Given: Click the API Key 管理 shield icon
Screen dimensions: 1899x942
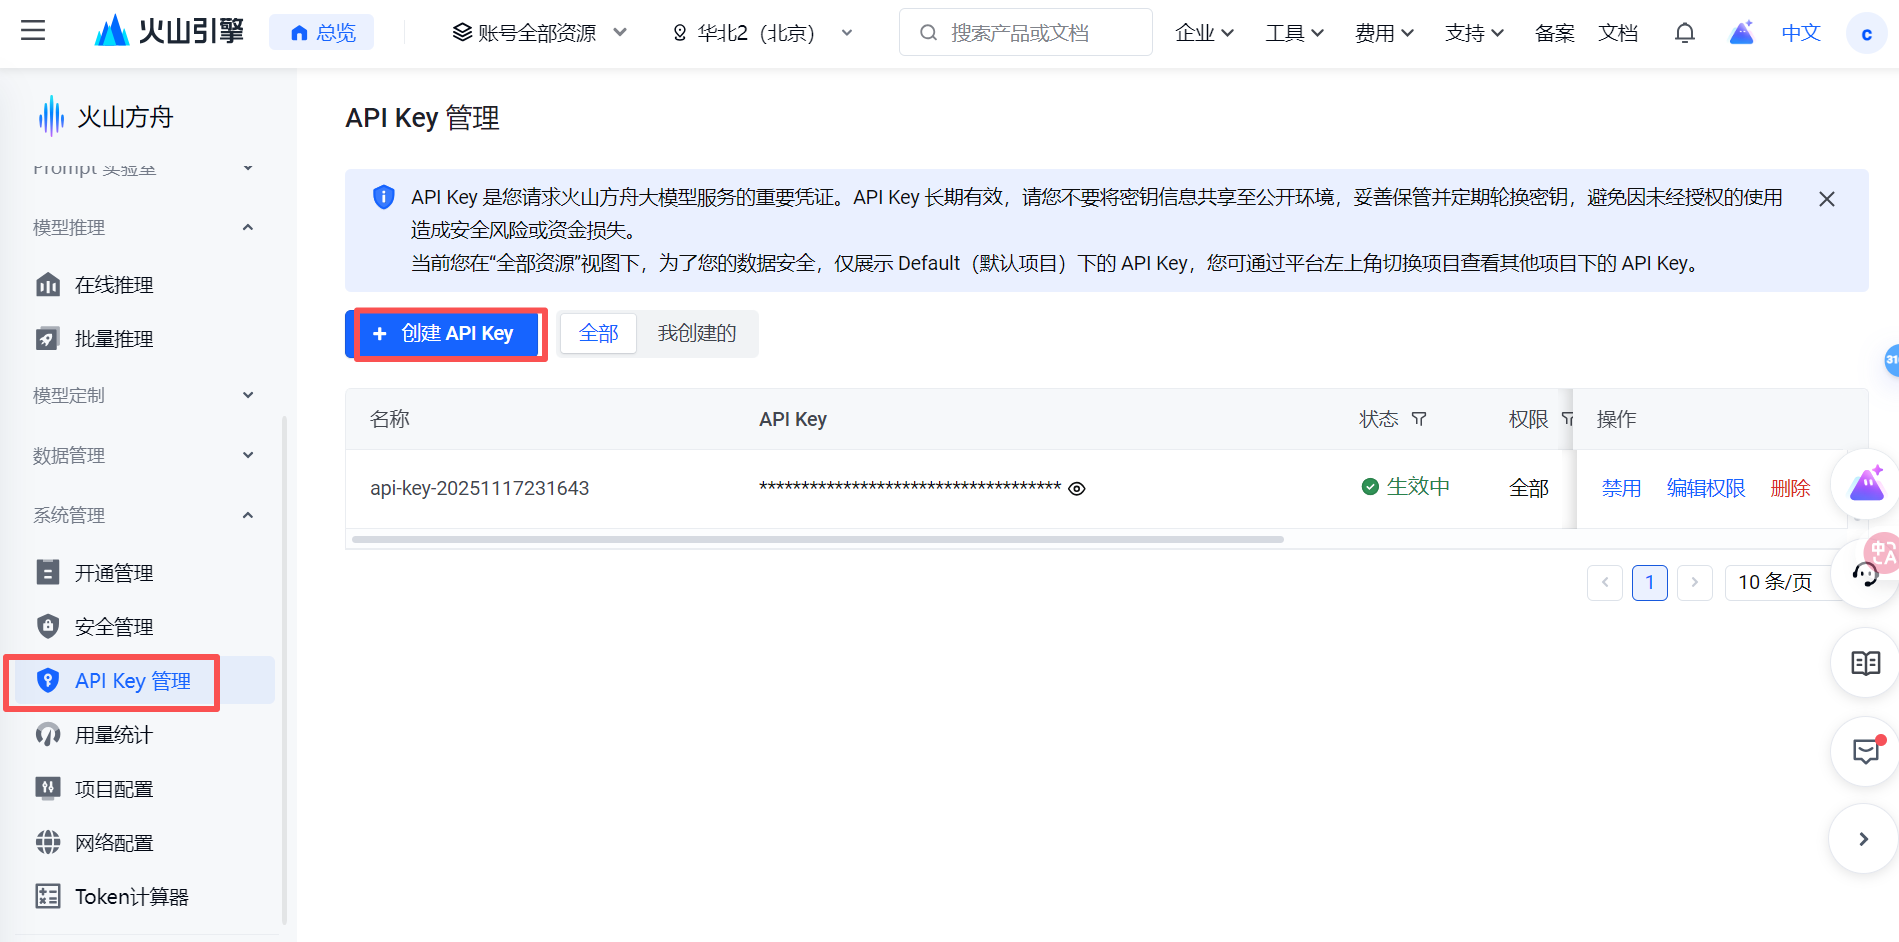Looking at the screenshot, I should coord(48,681).
